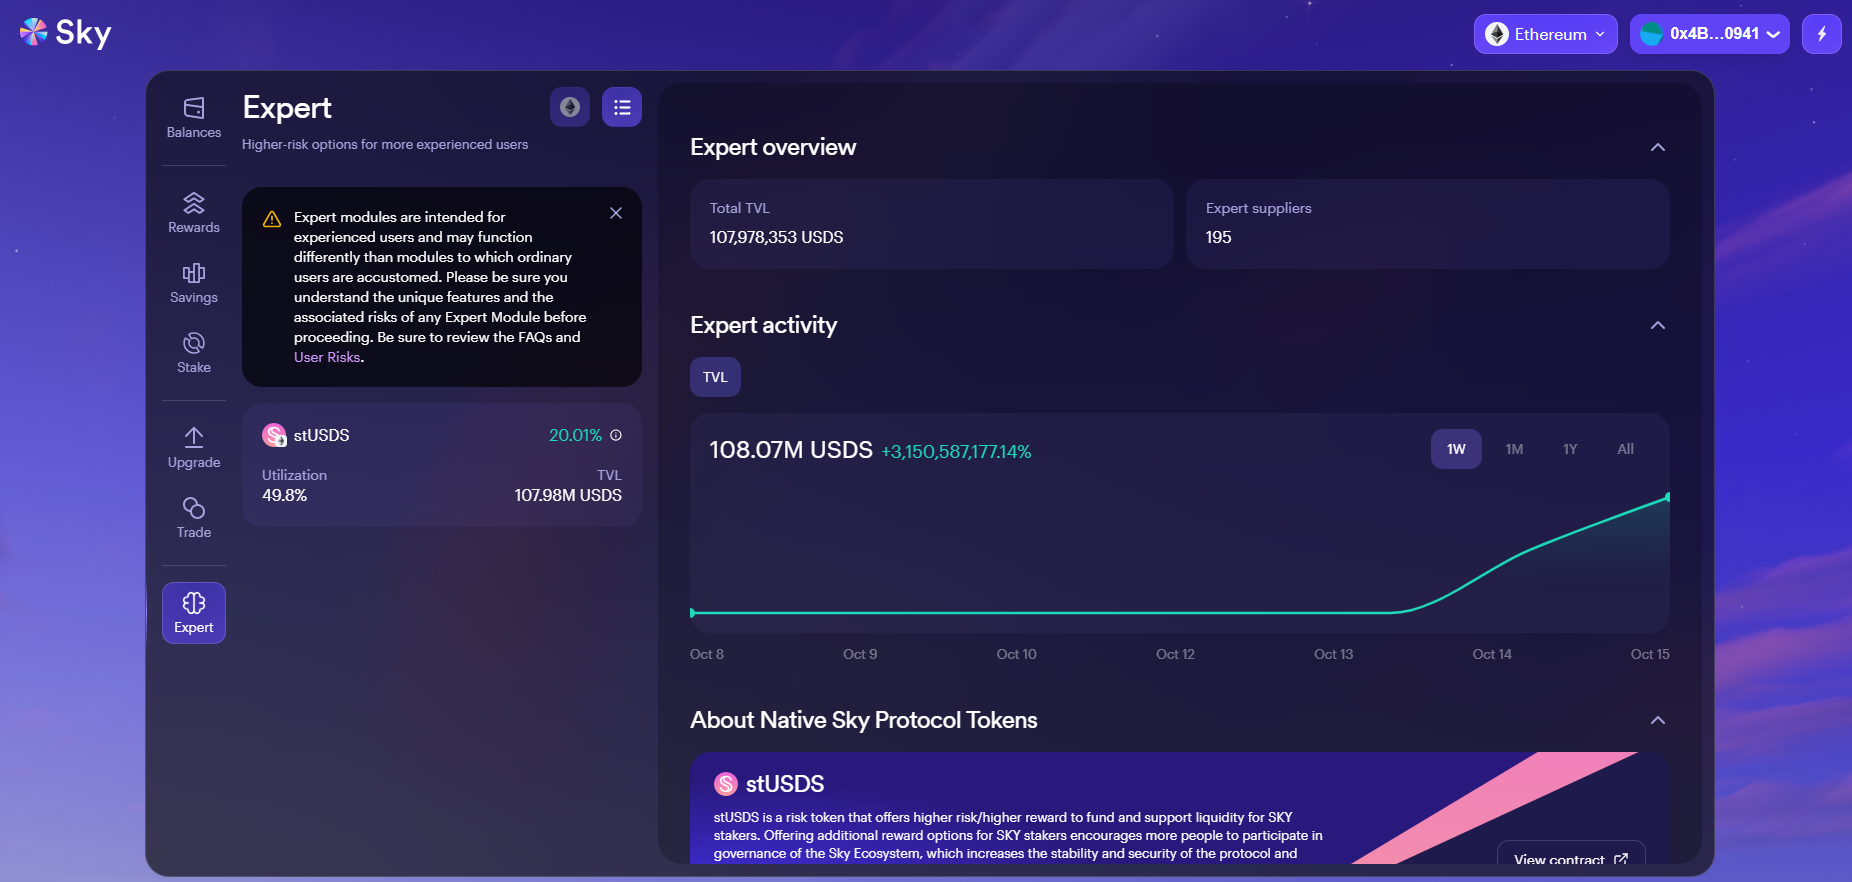Collapse the Expert overview section
1852x882 pixels.
(x=1657, y=147)
